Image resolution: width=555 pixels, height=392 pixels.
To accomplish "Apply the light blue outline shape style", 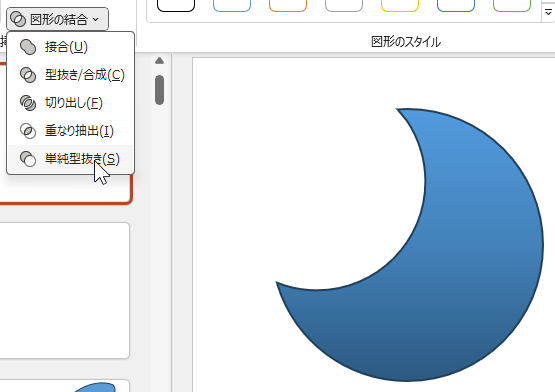I will (232, 6).
